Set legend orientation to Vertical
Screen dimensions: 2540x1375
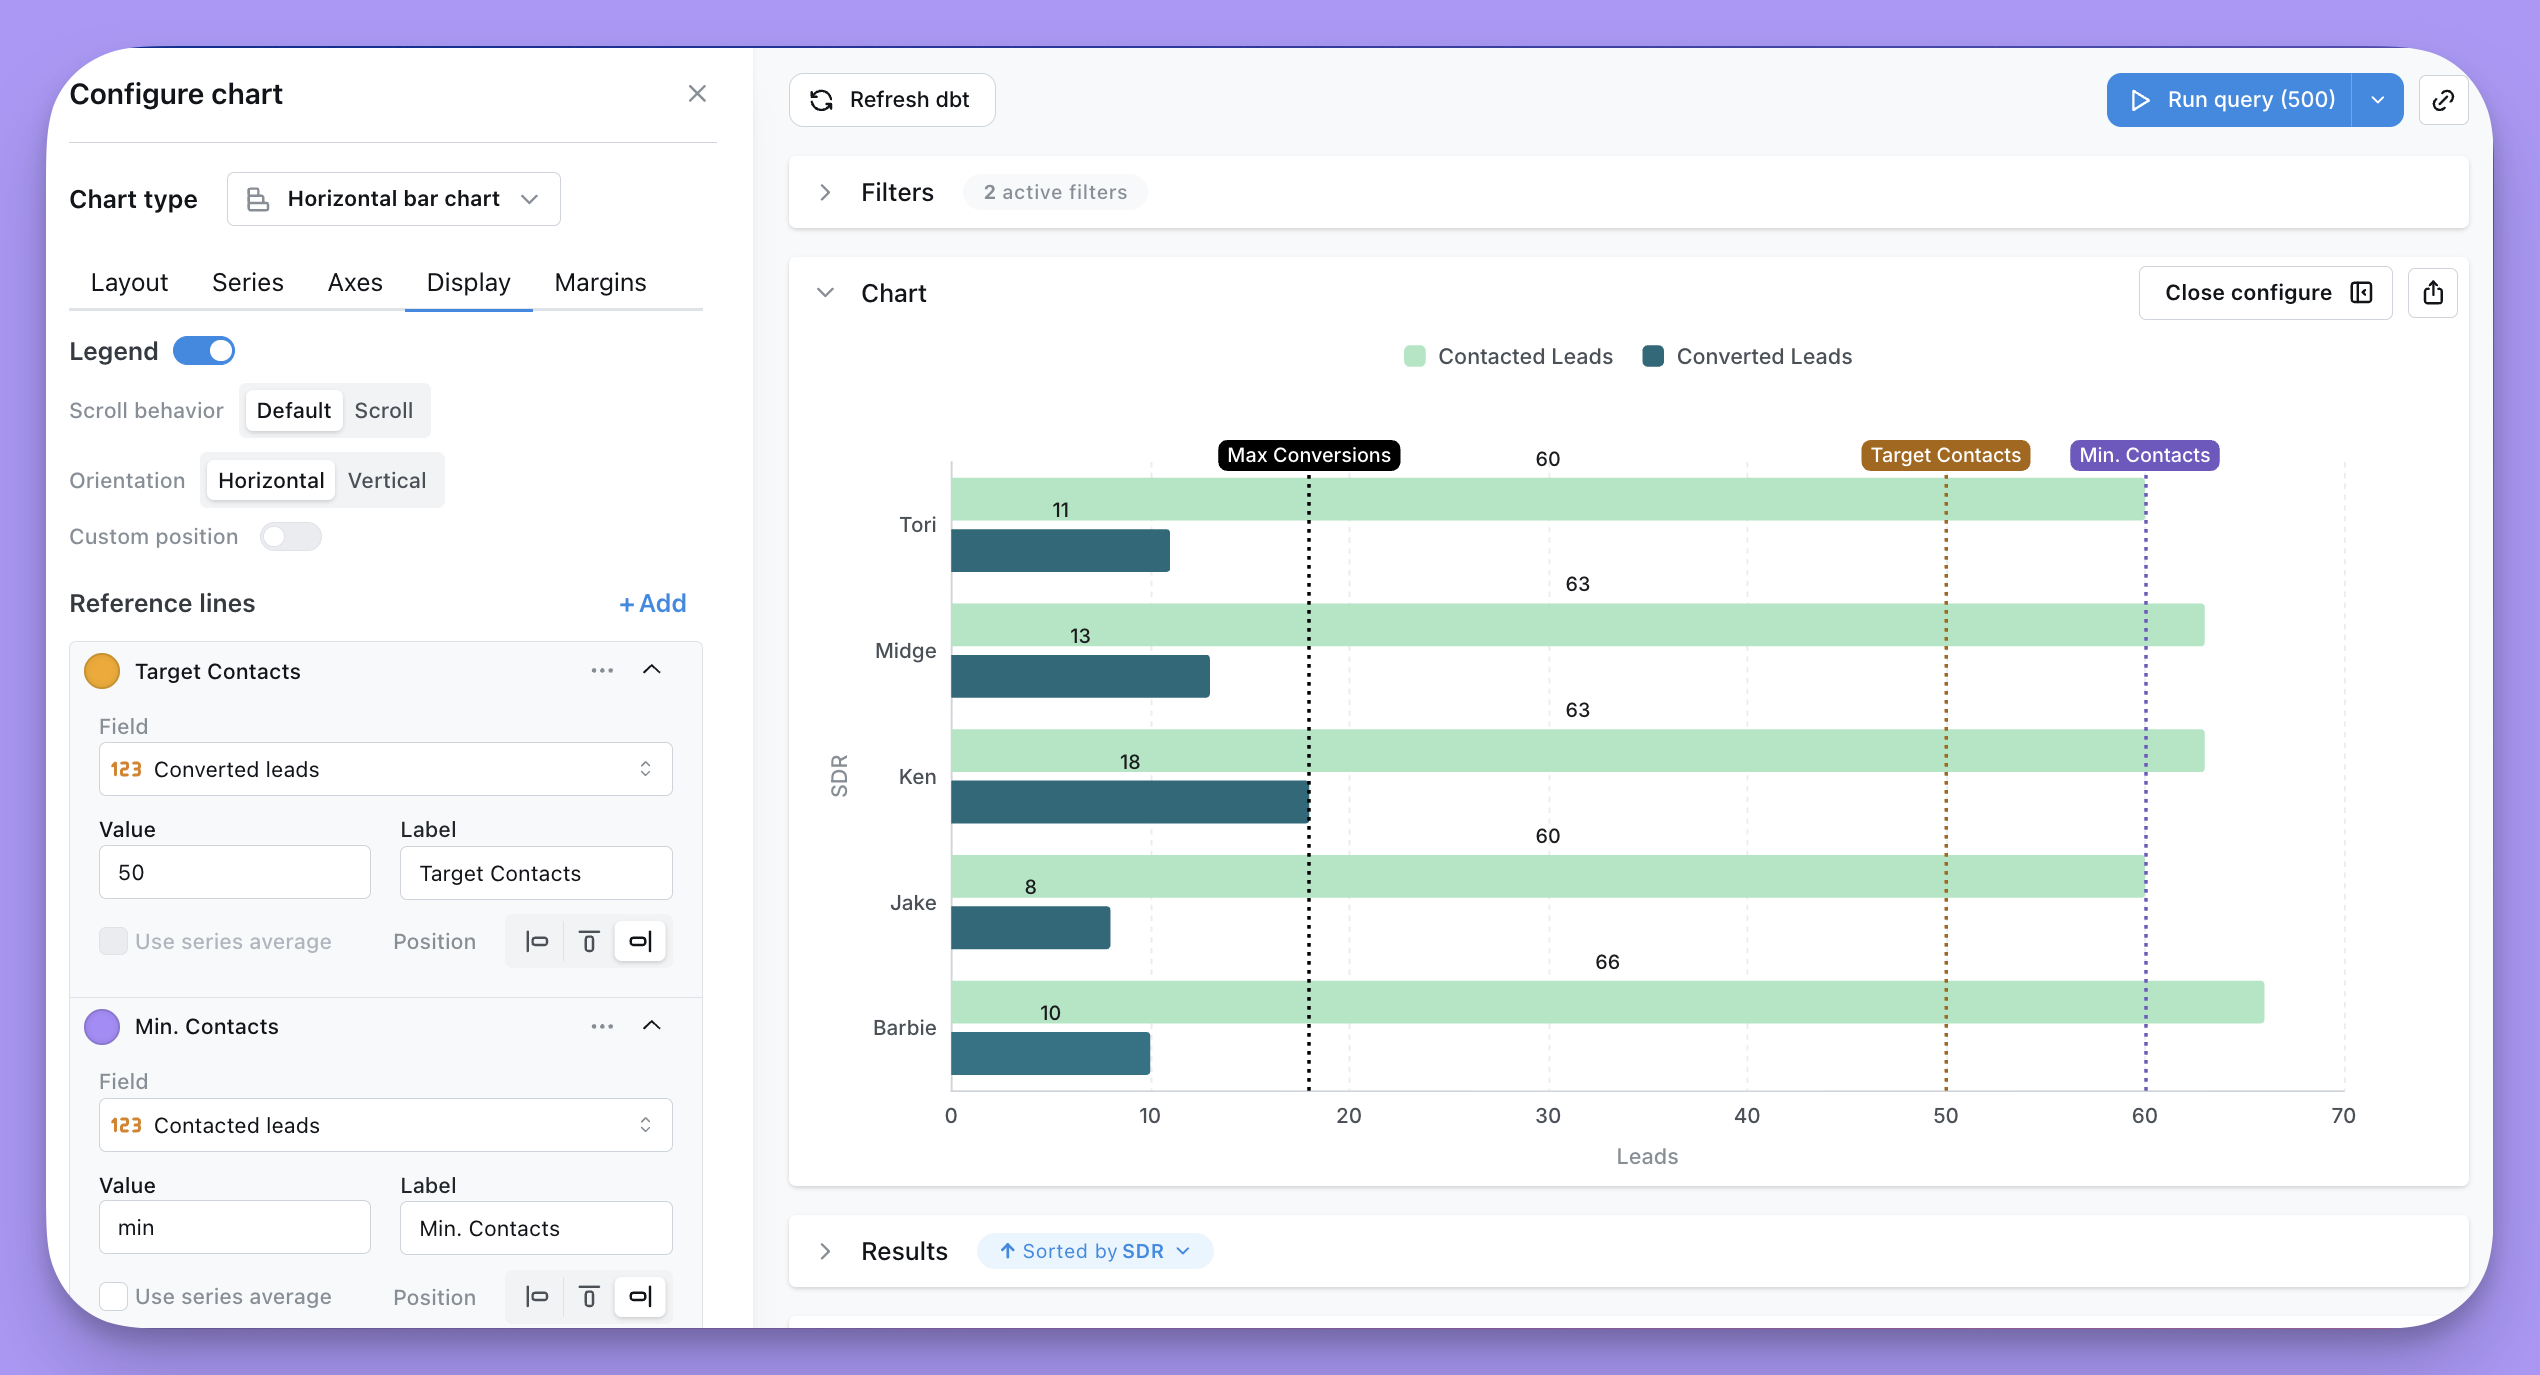coord(387,481)
